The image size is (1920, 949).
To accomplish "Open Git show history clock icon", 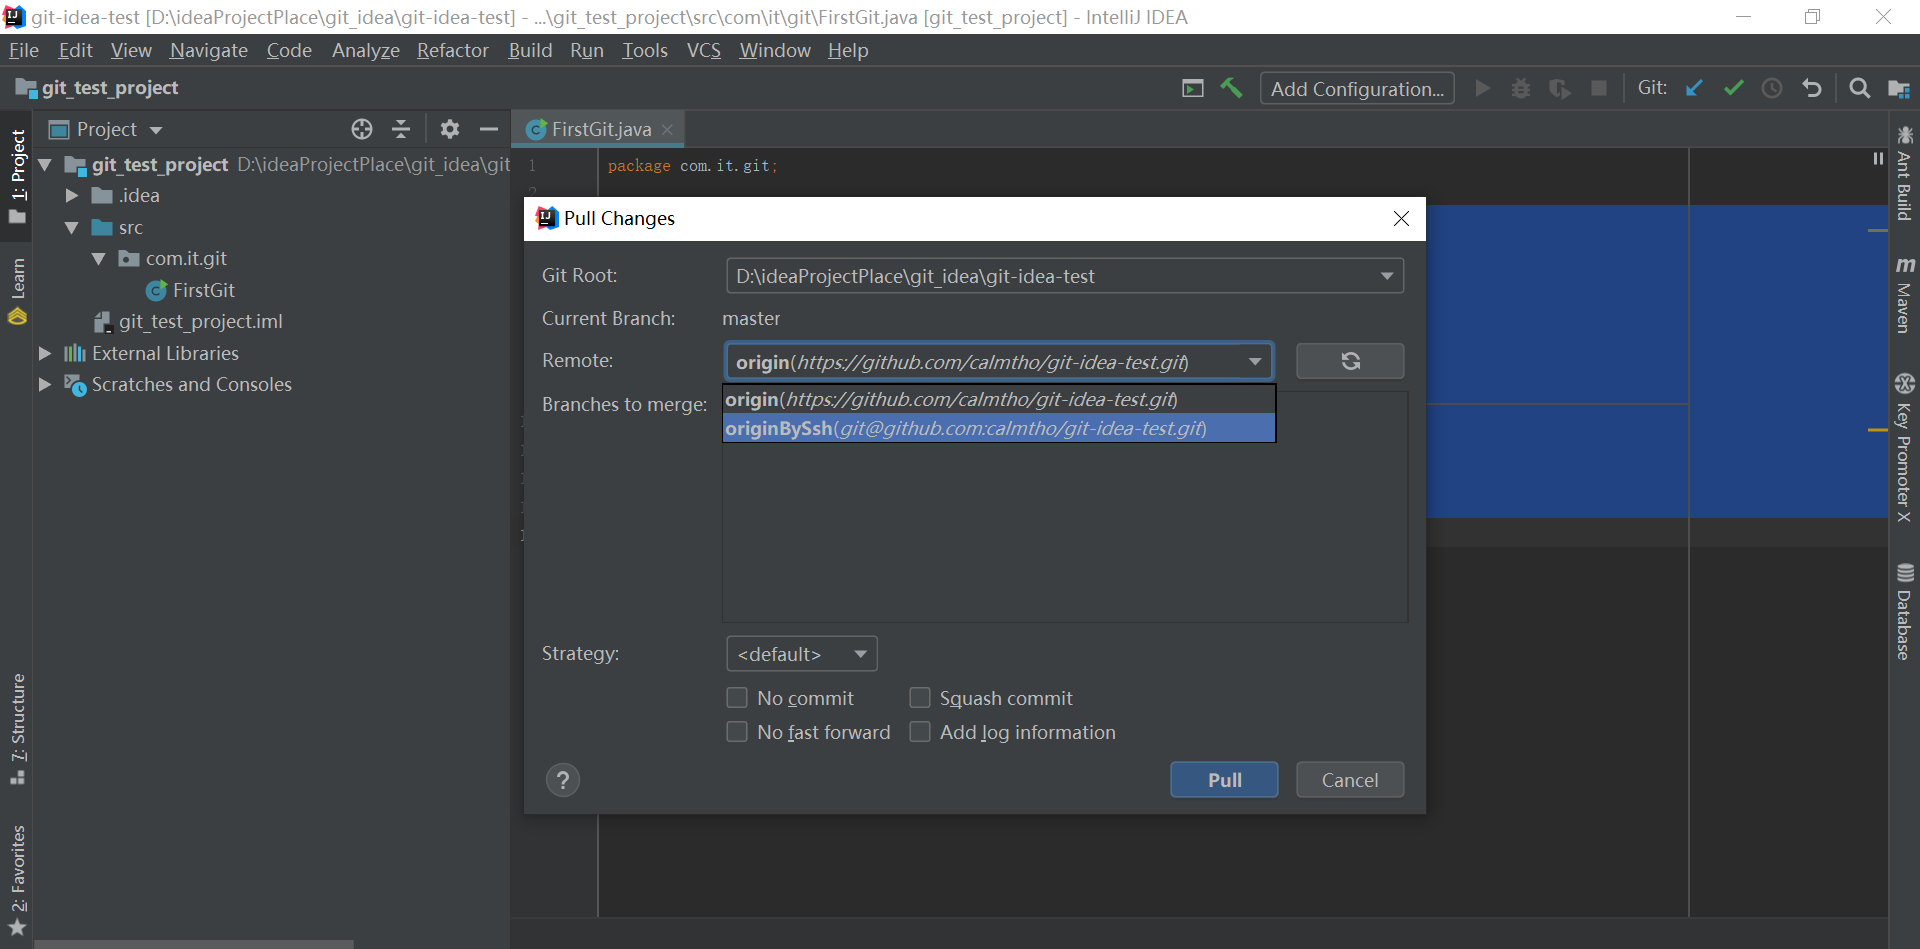I will (1772, 88).
